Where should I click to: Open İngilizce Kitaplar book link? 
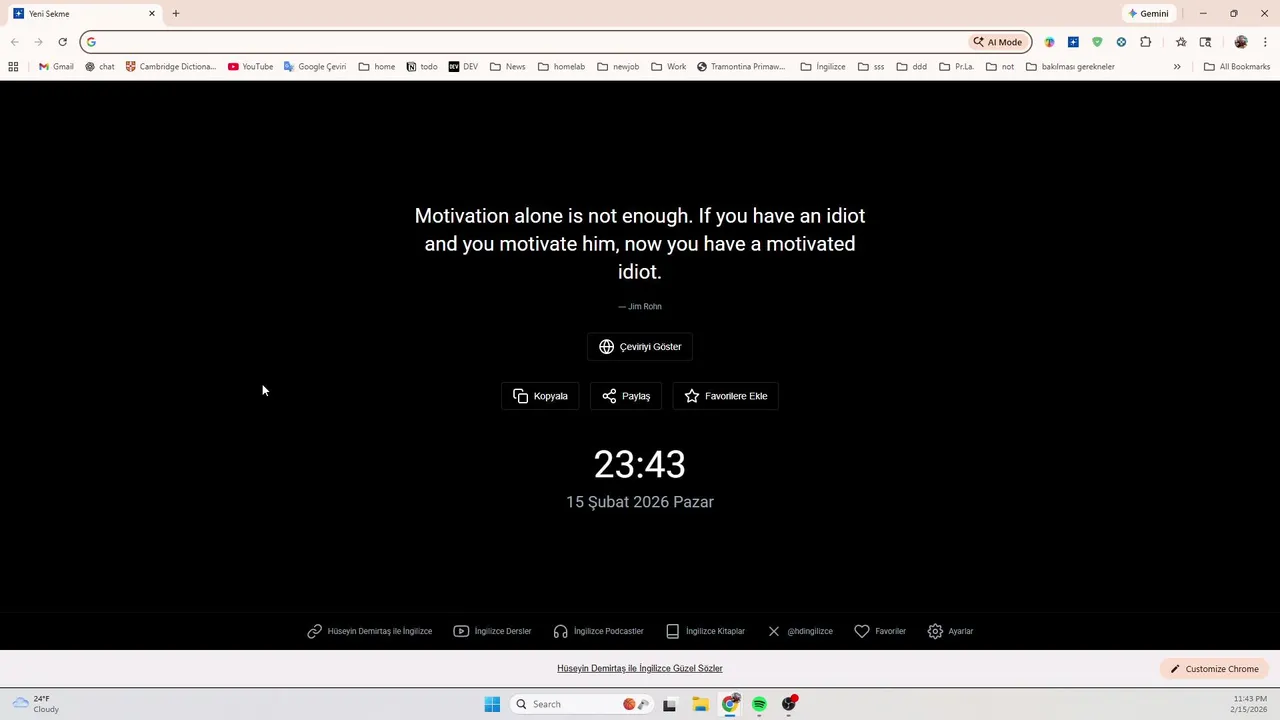click(705, 631)
